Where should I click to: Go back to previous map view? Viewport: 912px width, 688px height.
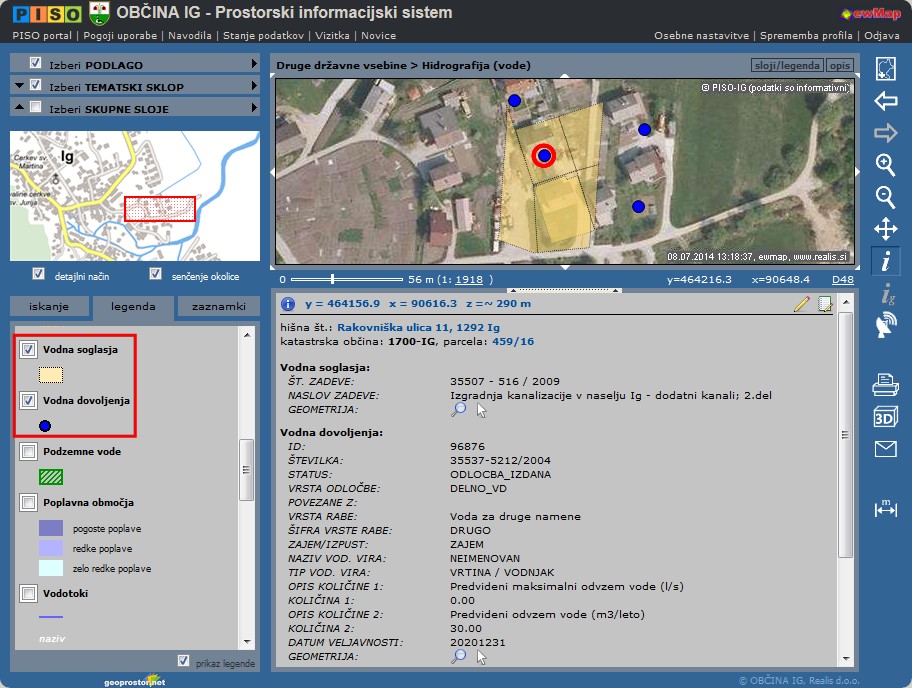click(x=885, y=101)
